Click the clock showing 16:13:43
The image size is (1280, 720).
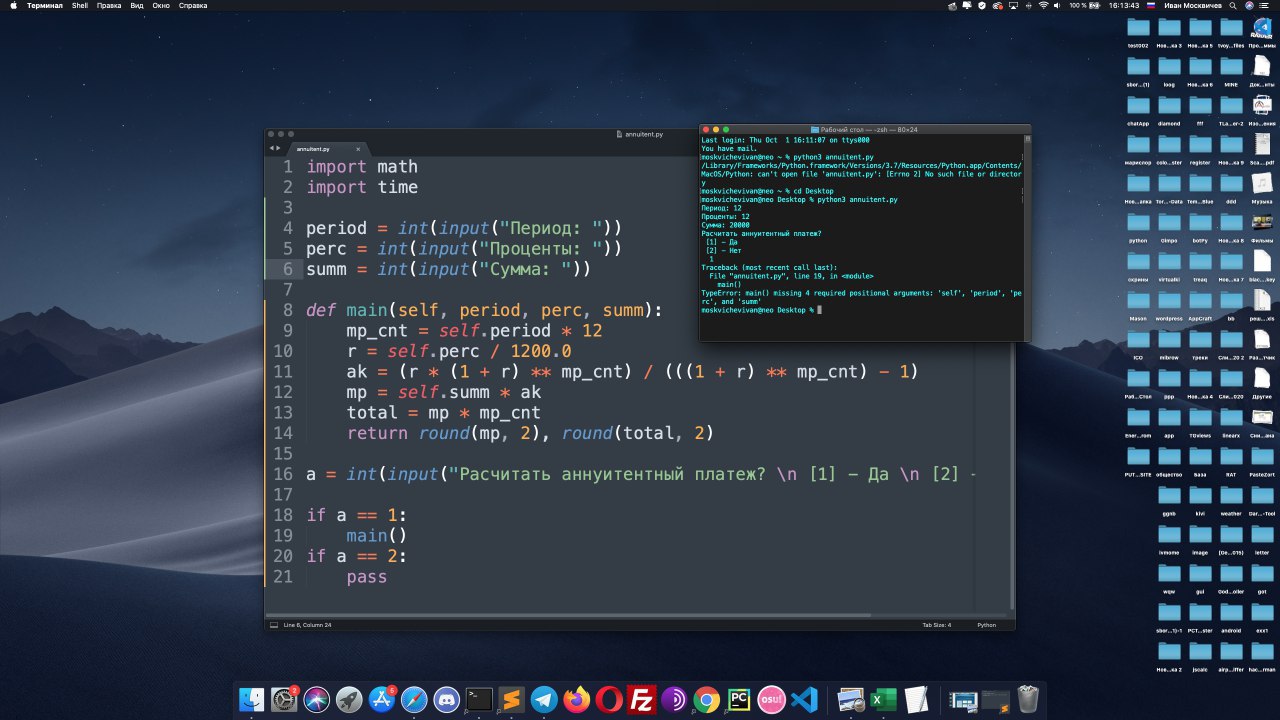point(1124,5)
